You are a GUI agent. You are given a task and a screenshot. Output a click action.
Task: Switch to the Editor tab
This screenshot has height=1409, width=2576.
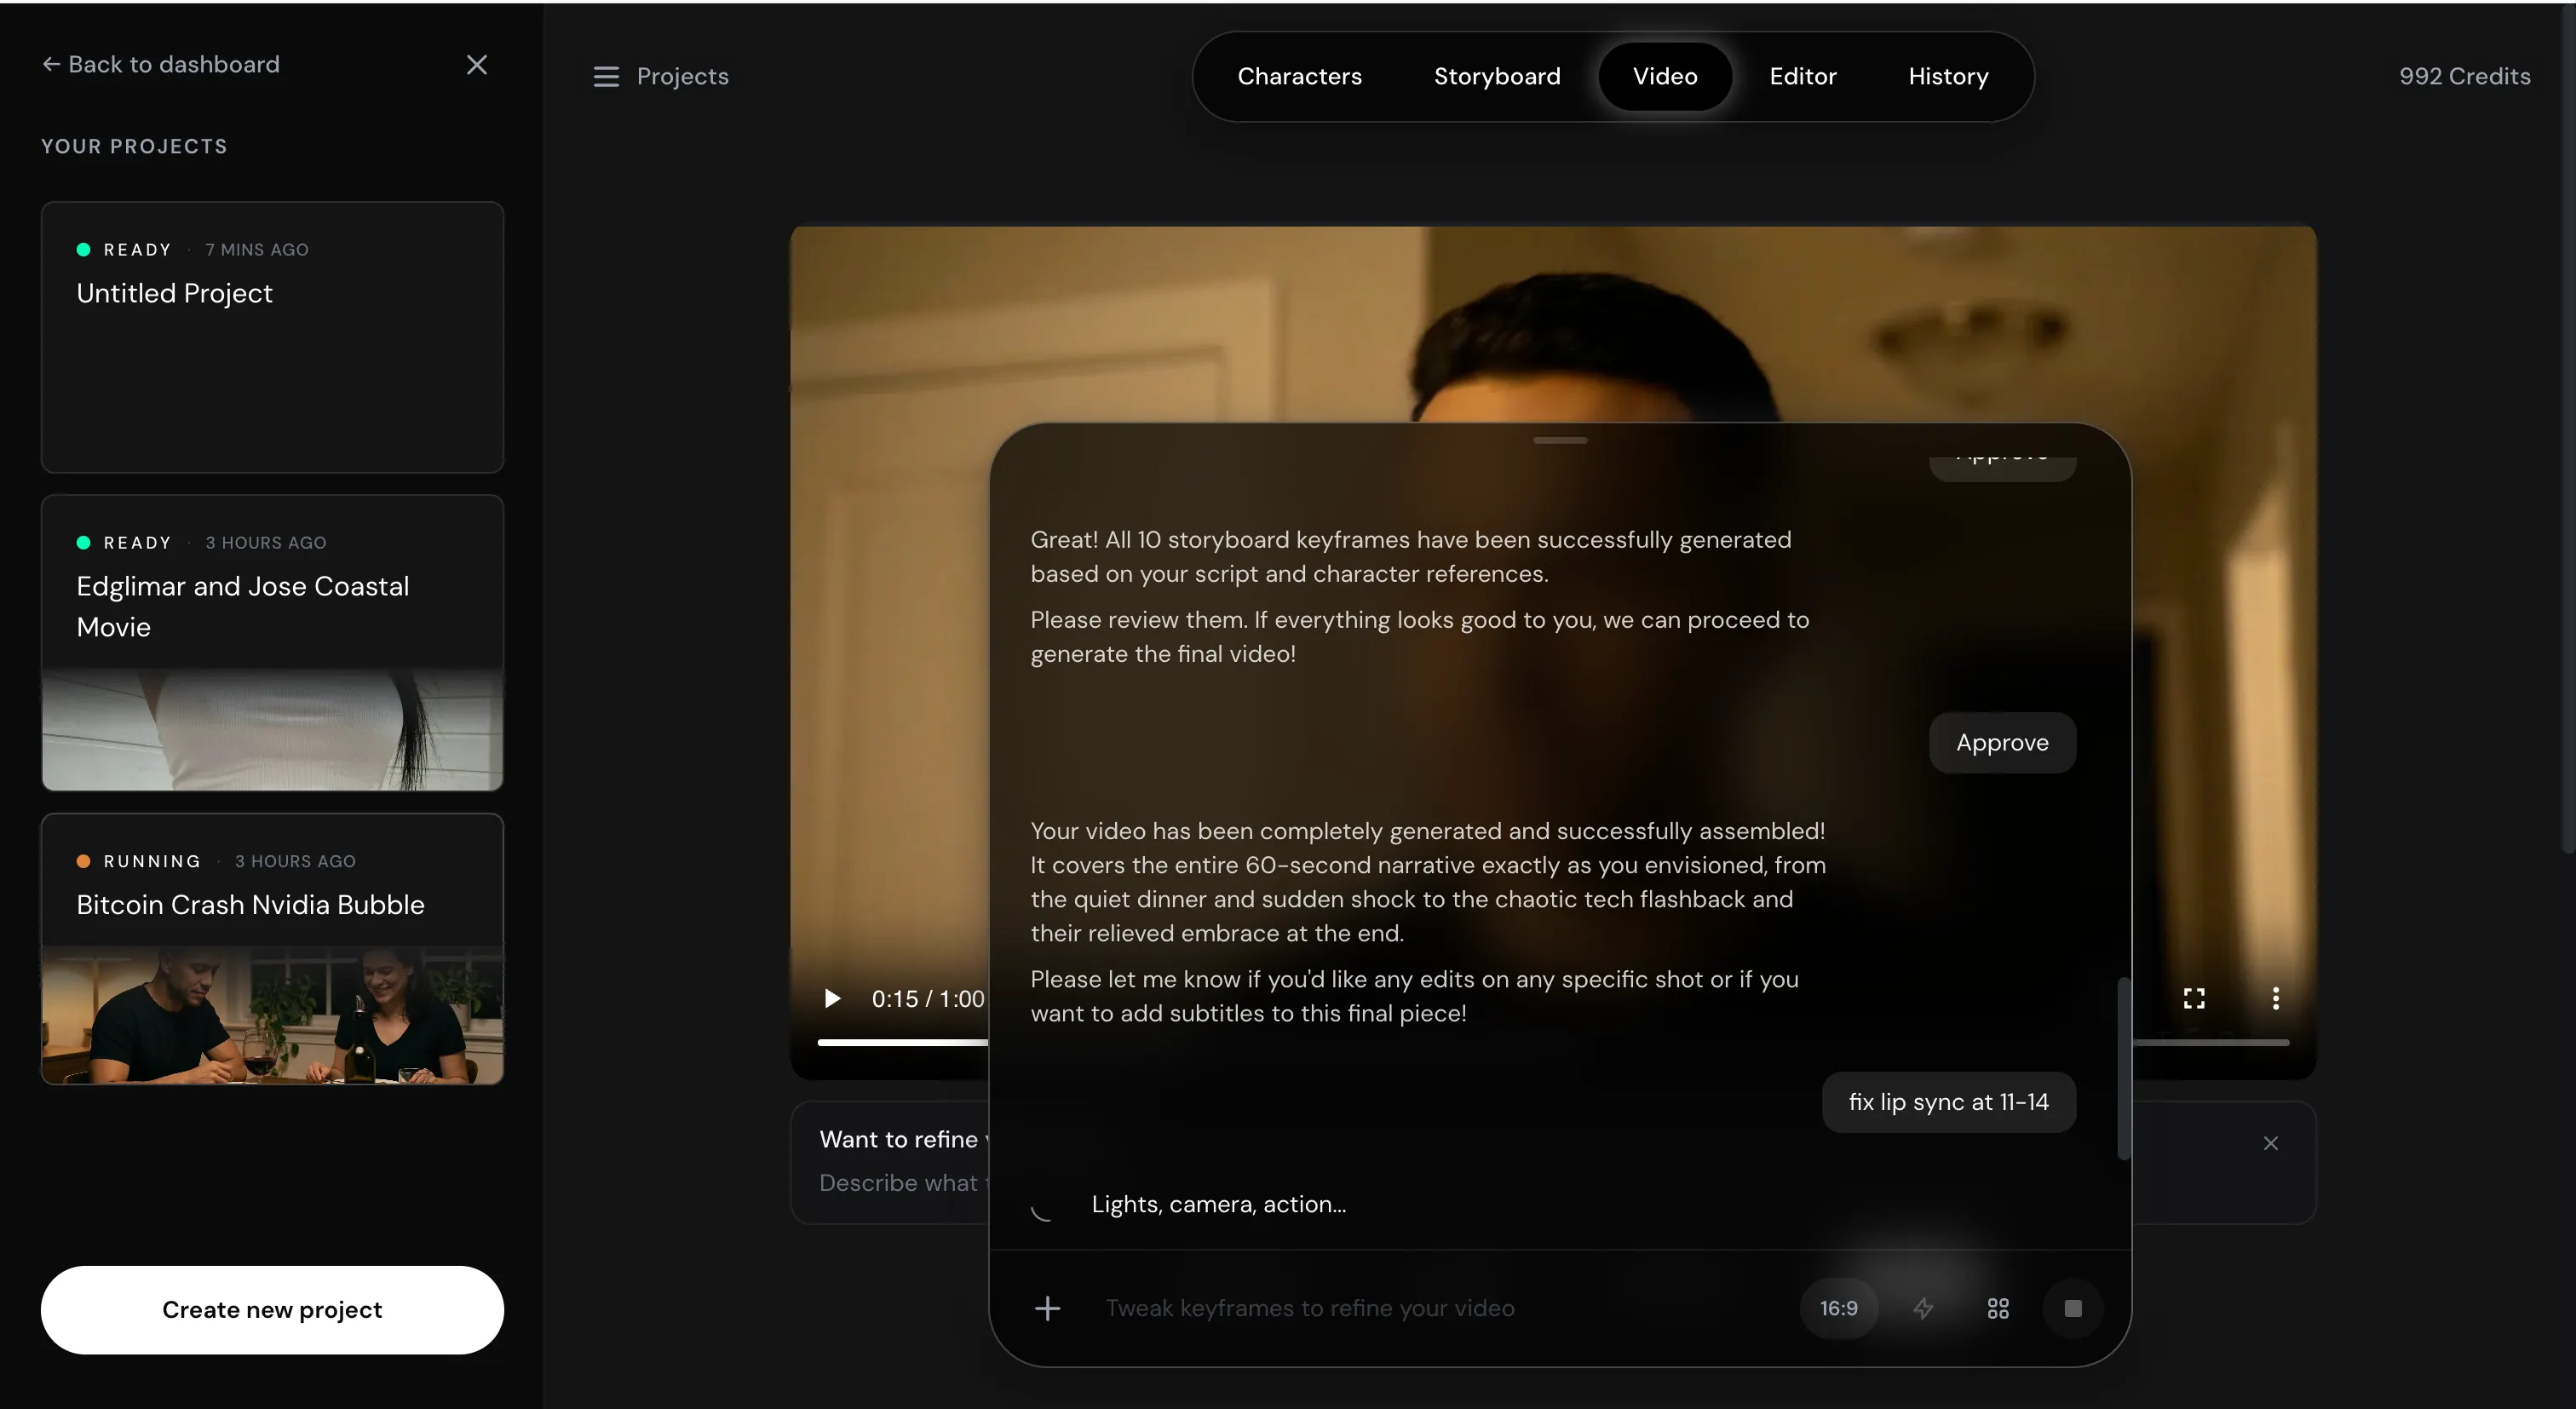(1802, 76)
